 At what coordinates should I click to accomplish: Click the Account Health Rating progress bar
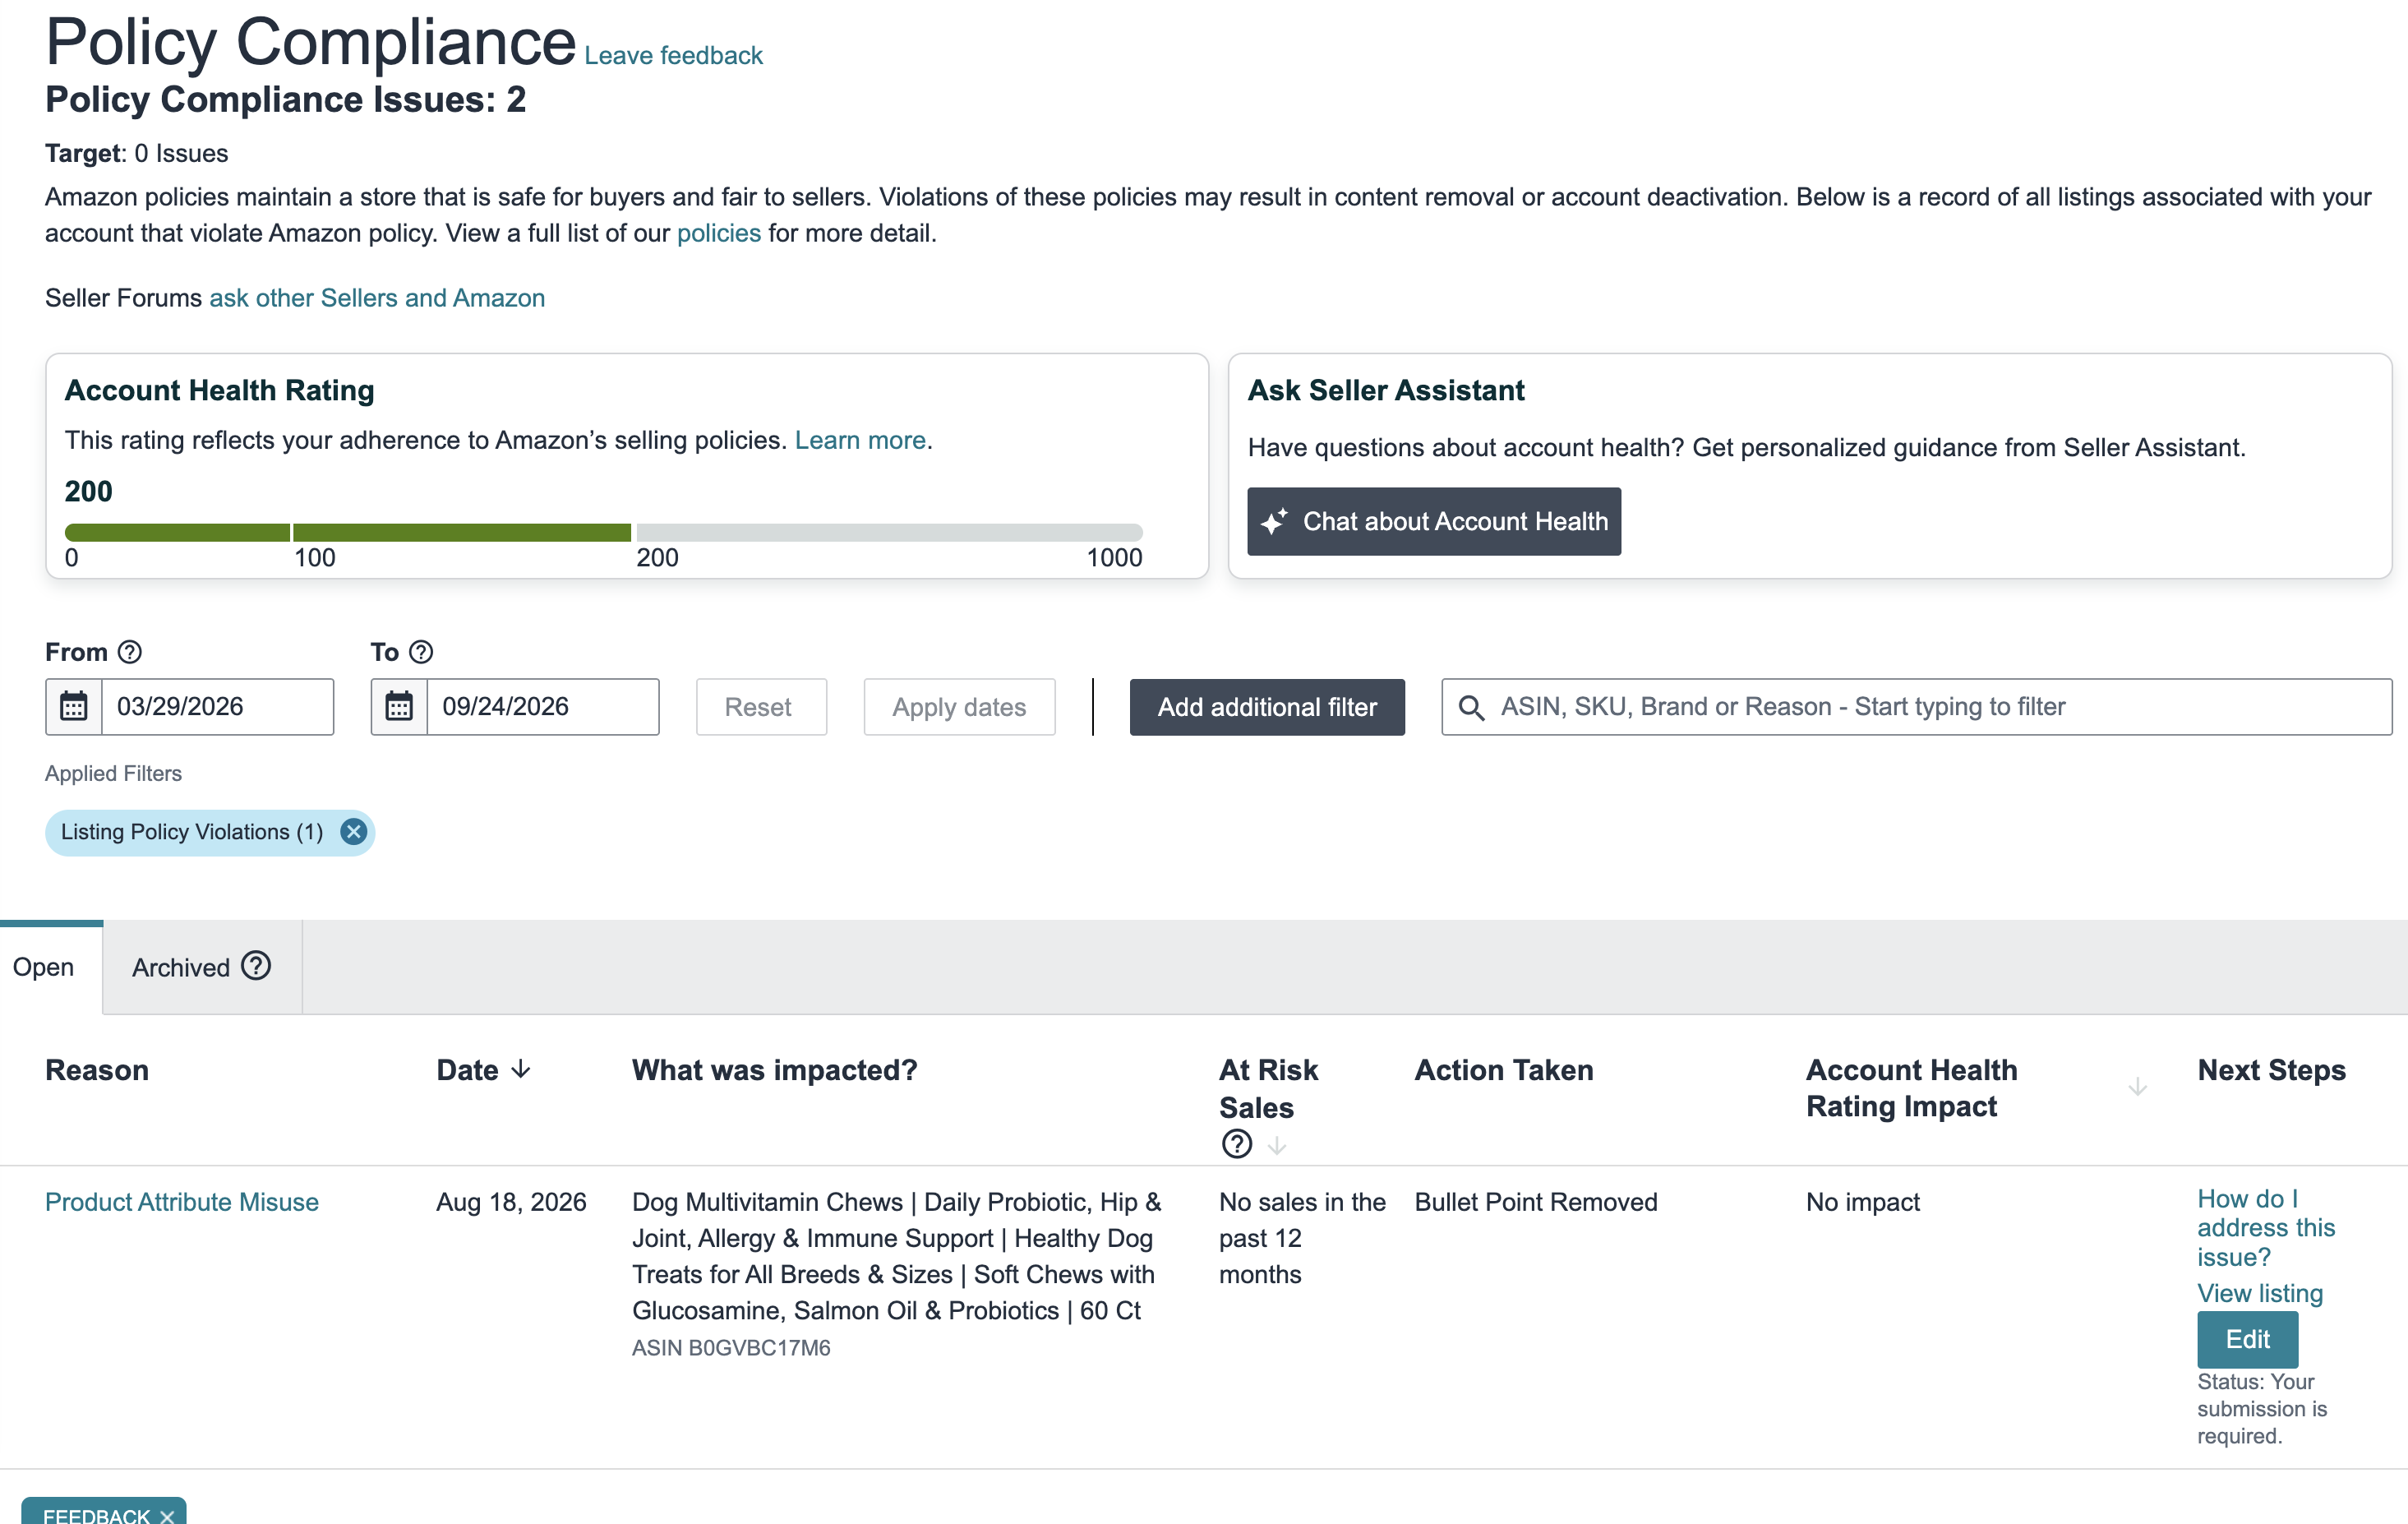[603, 532]
